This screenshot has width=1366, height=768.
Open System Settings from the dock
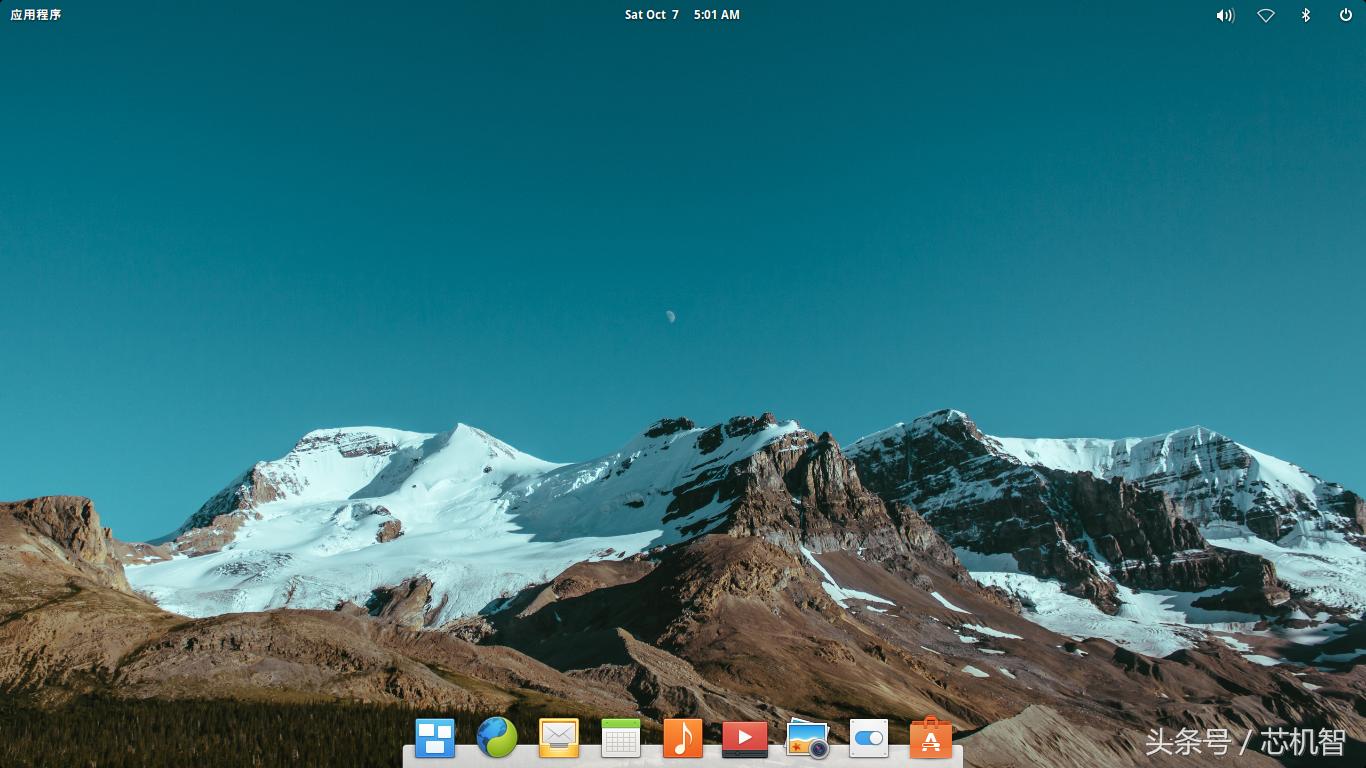(x=869, y=738)
